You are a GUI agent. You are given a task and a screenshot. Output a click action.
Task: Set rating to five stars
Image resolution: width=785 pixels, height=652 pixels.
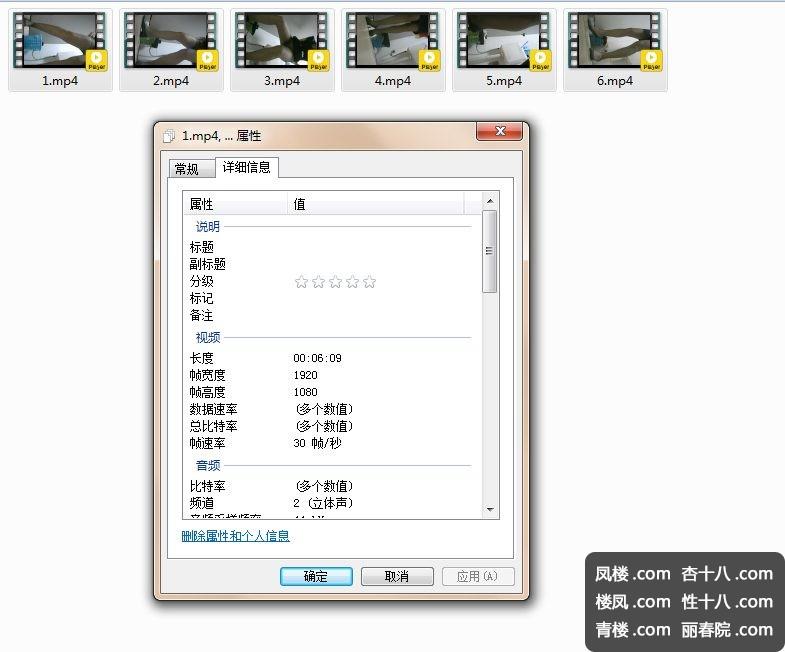pos(369,282)
